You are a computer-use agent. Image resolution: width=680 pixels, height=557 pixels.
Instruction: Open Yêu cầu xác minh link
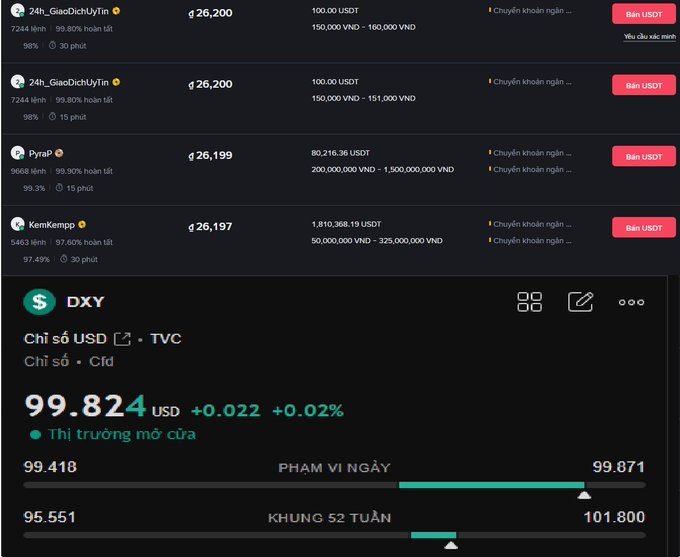coord(650,36)
